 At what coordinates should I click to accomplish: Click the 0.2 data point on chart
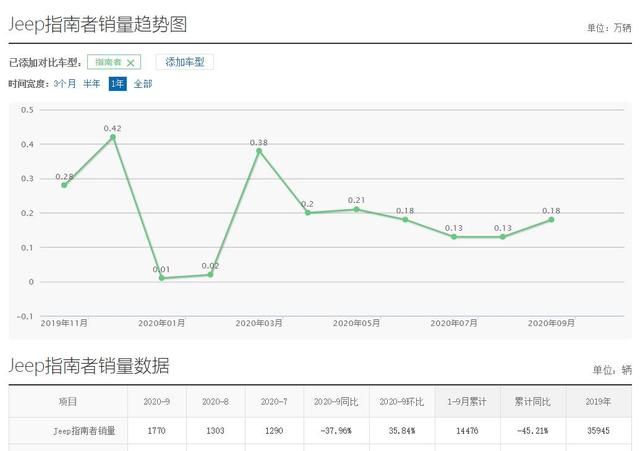[308, 213]
